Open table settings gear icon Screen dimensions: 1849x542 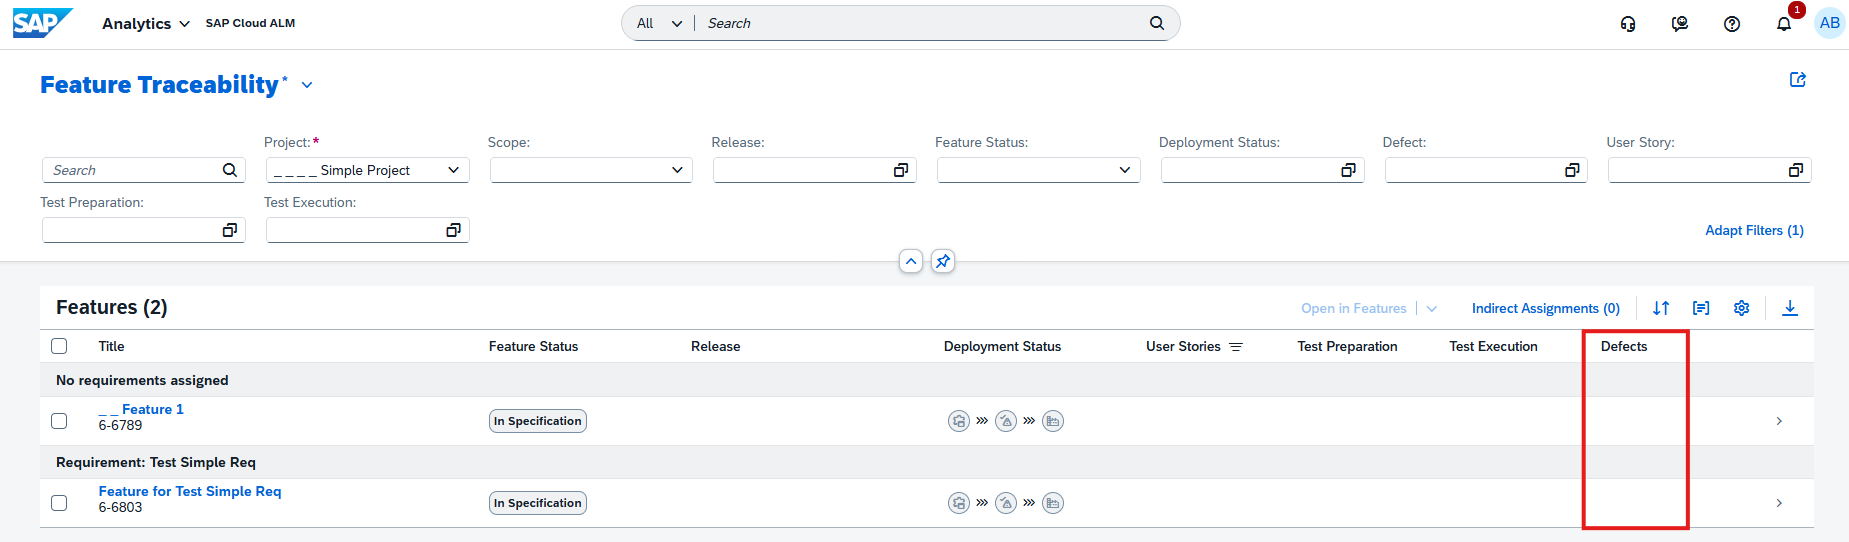pos(1742,308)
